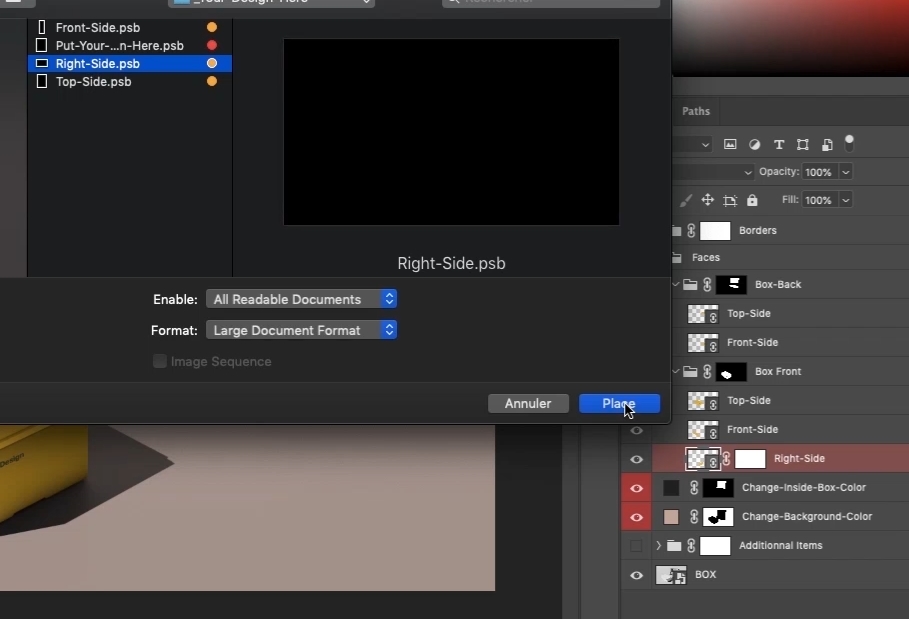Filter layers by adjustment layers icon
This screenshot has width=909, height=619.
click(754, 144)
